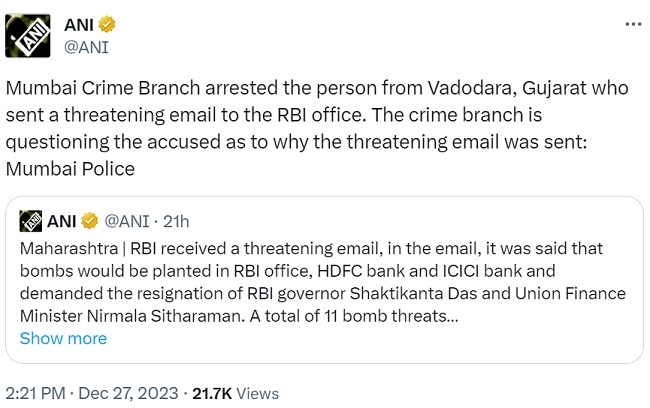Click the quoted text line mentioning 11 bomb threats
The width and height of the screenshot is (650, 408).
(239, 316)
